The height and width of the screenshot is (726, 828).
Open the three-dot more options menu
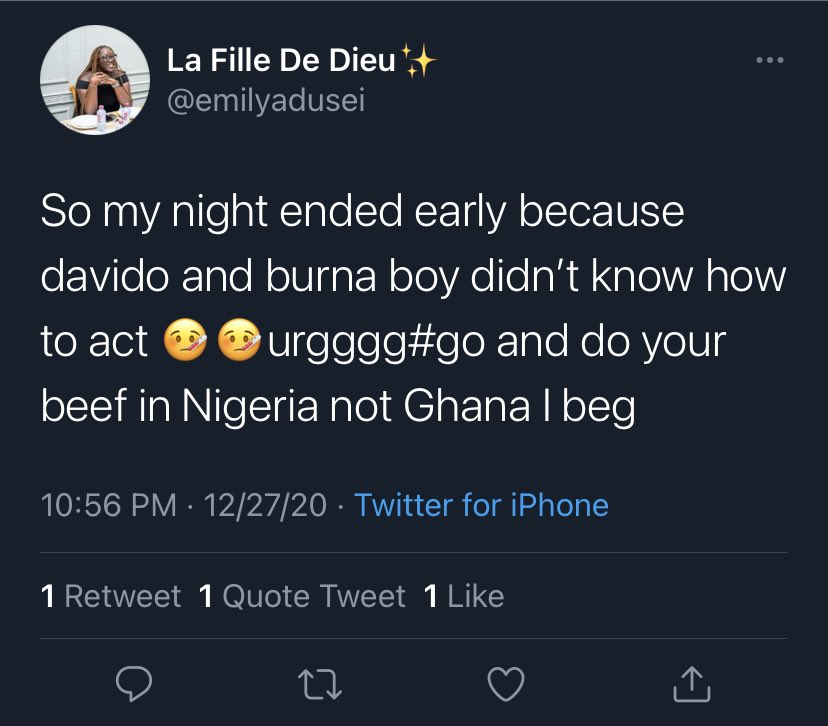(770, 62)
